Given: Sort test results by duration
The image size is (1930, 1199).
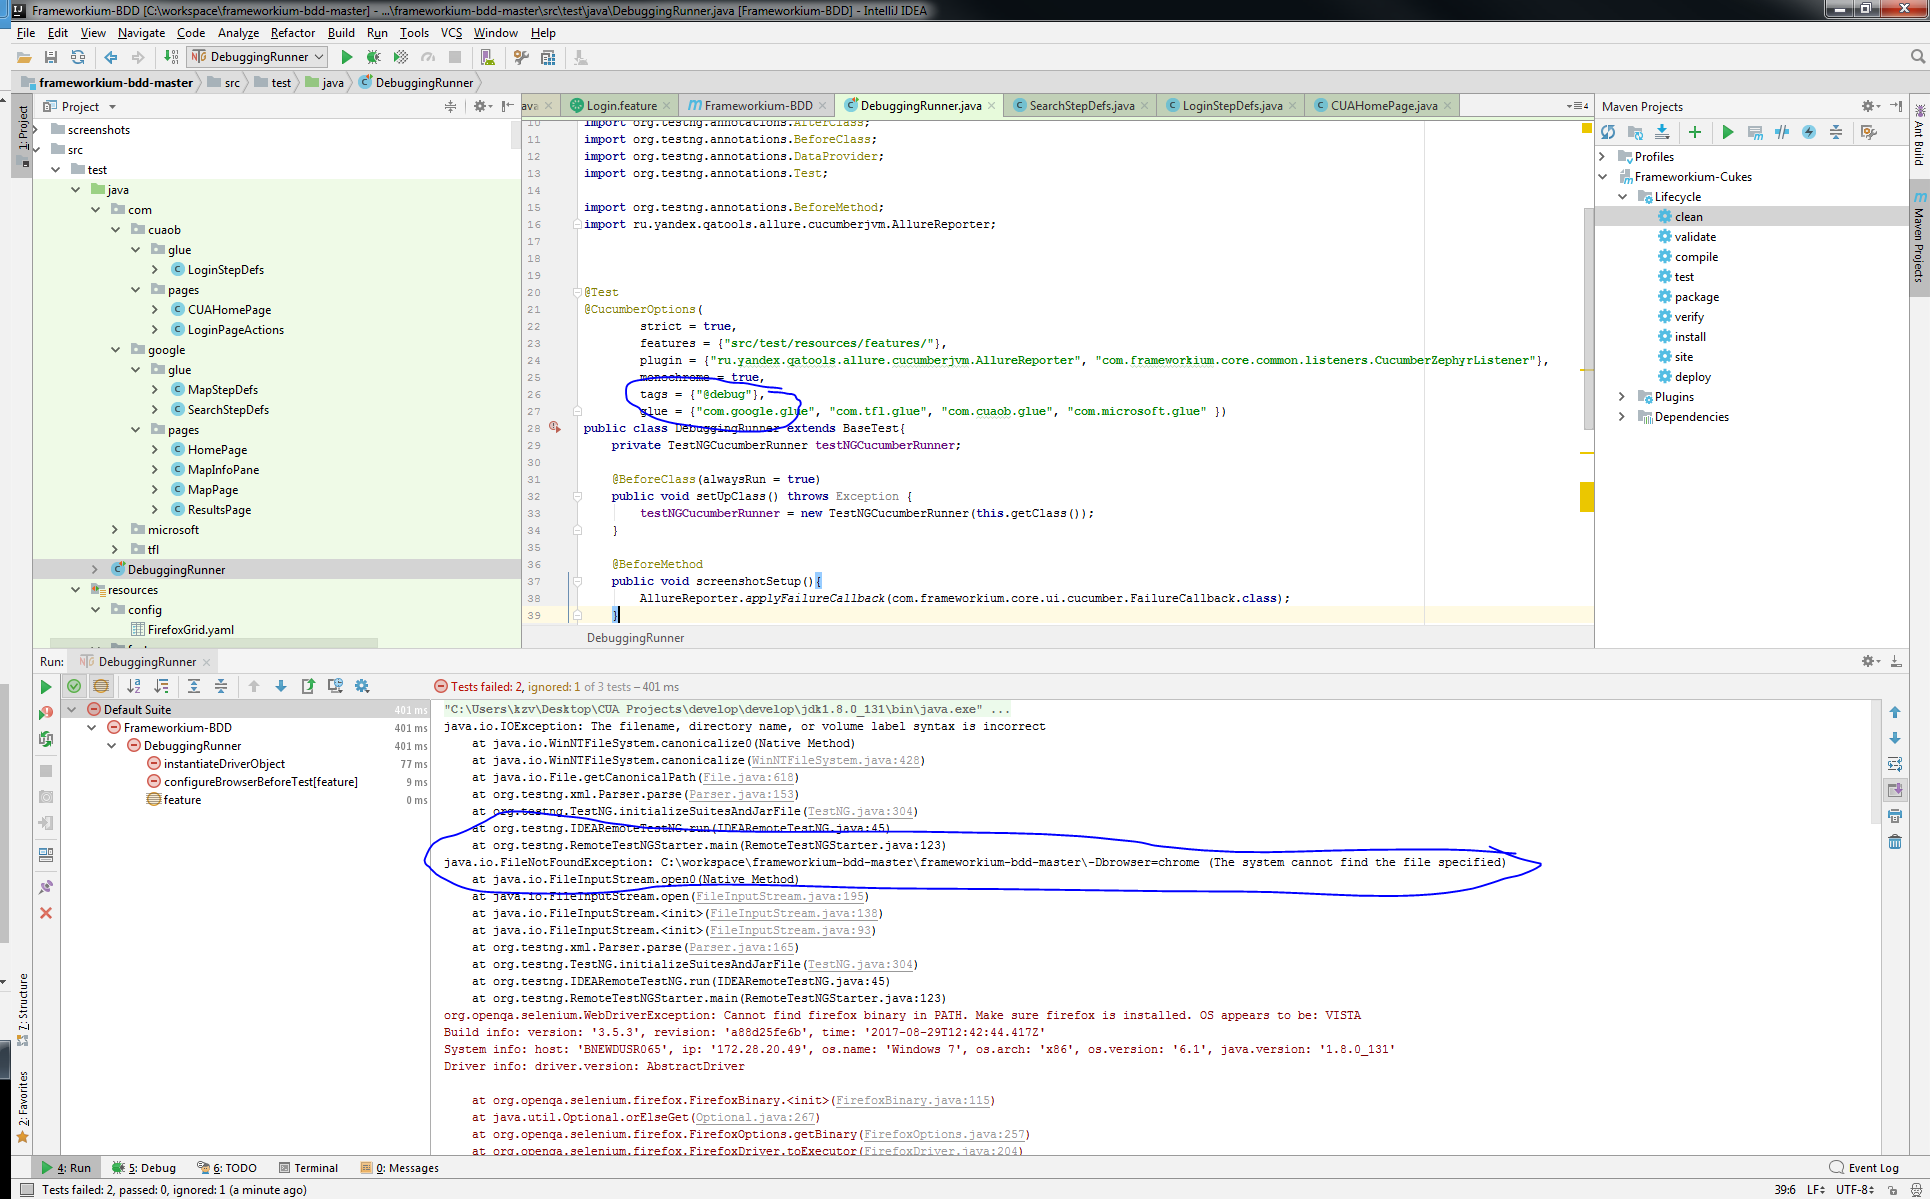Looking at the screenshot, I should 161,686.
